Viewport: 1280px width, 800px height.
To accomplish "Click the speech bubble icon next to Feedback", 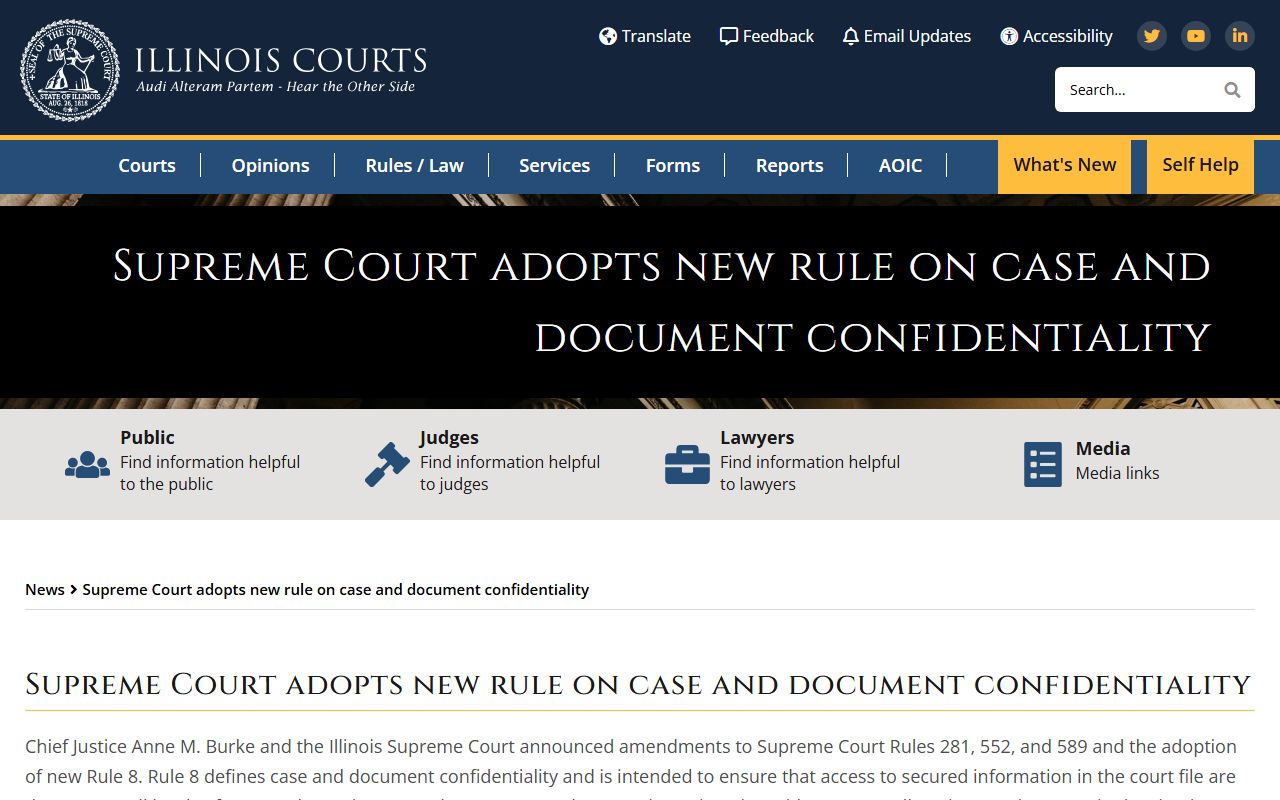I will click(729, 36).
